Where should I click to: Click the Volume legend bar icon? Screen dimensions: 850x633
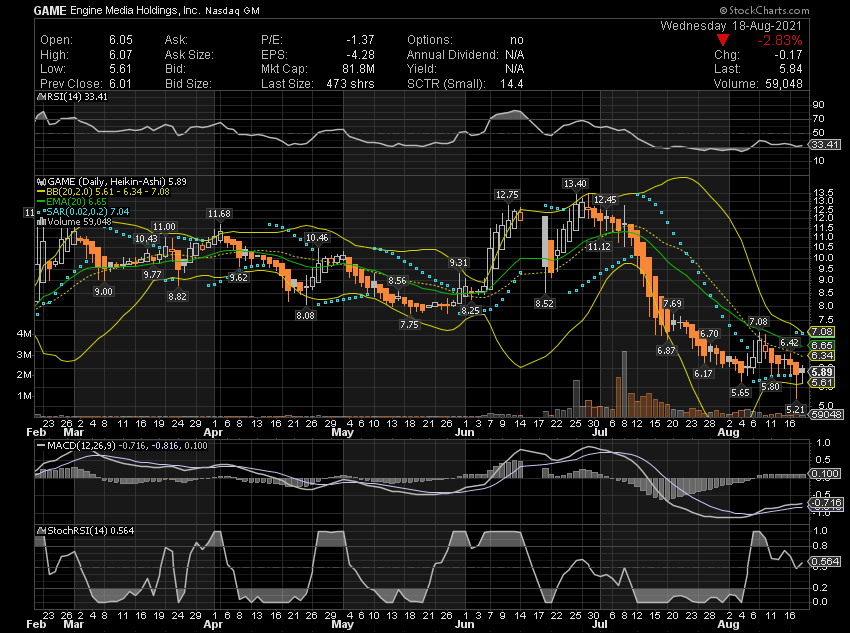coord(41,222)
